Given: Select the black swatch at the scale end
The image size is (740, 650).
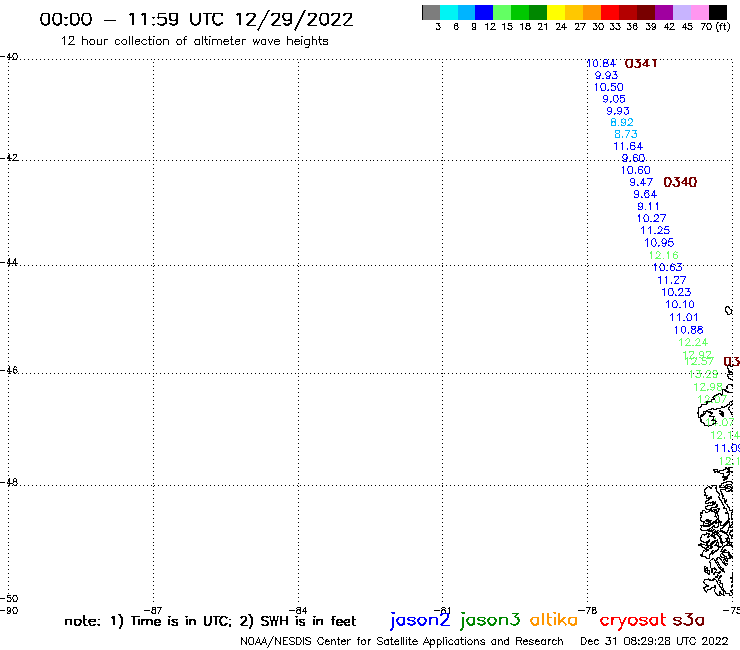Looking at the screenshot, I should 717,12.
